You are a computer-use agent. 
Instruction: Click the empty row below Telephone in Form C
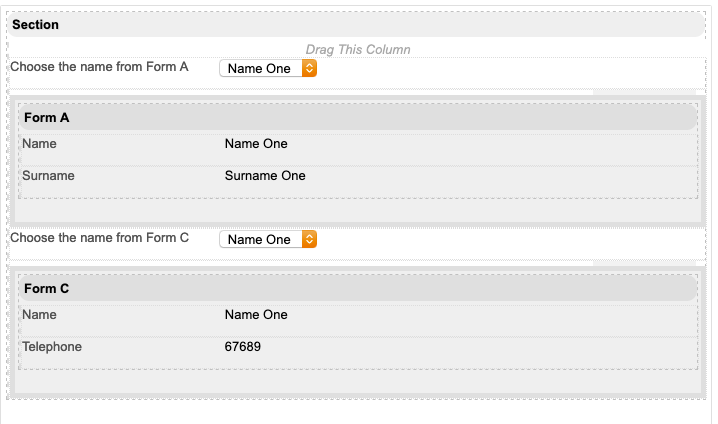pyautogui.click(x=357, y=381)
